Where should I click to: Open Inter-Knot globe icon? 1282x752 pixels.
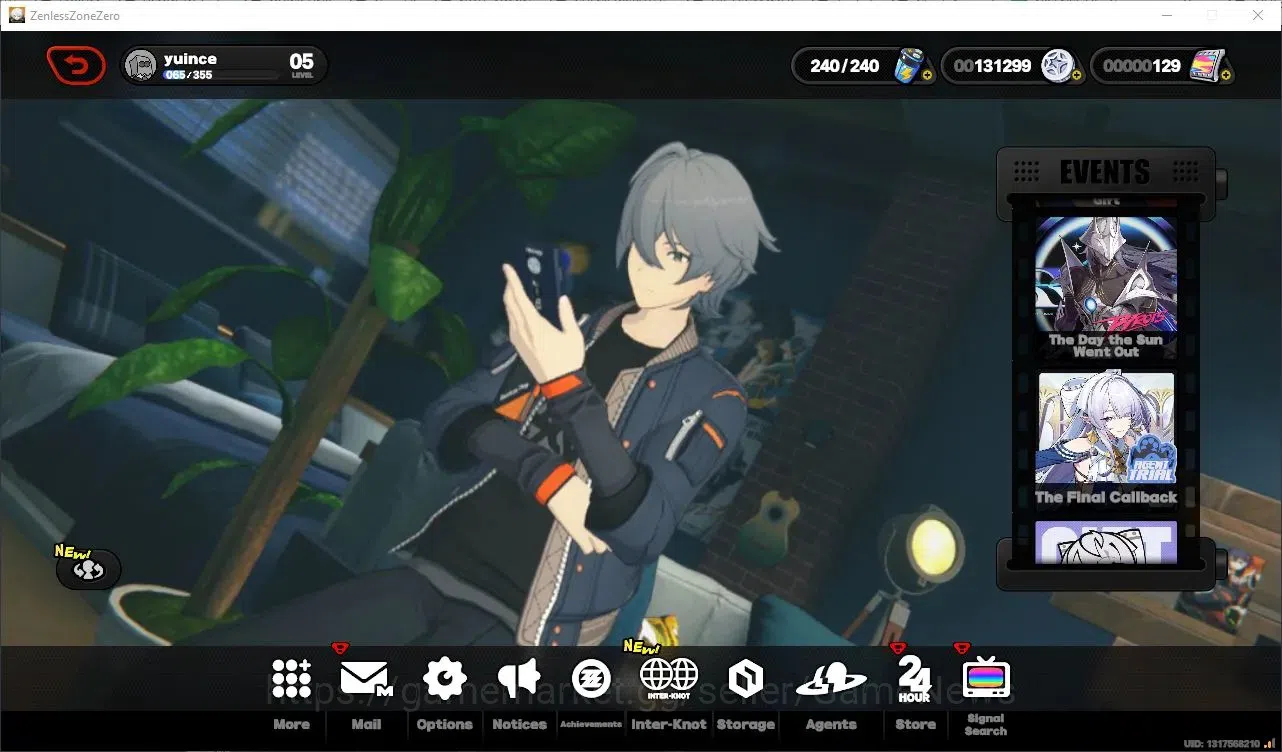[x=669, y=678]
